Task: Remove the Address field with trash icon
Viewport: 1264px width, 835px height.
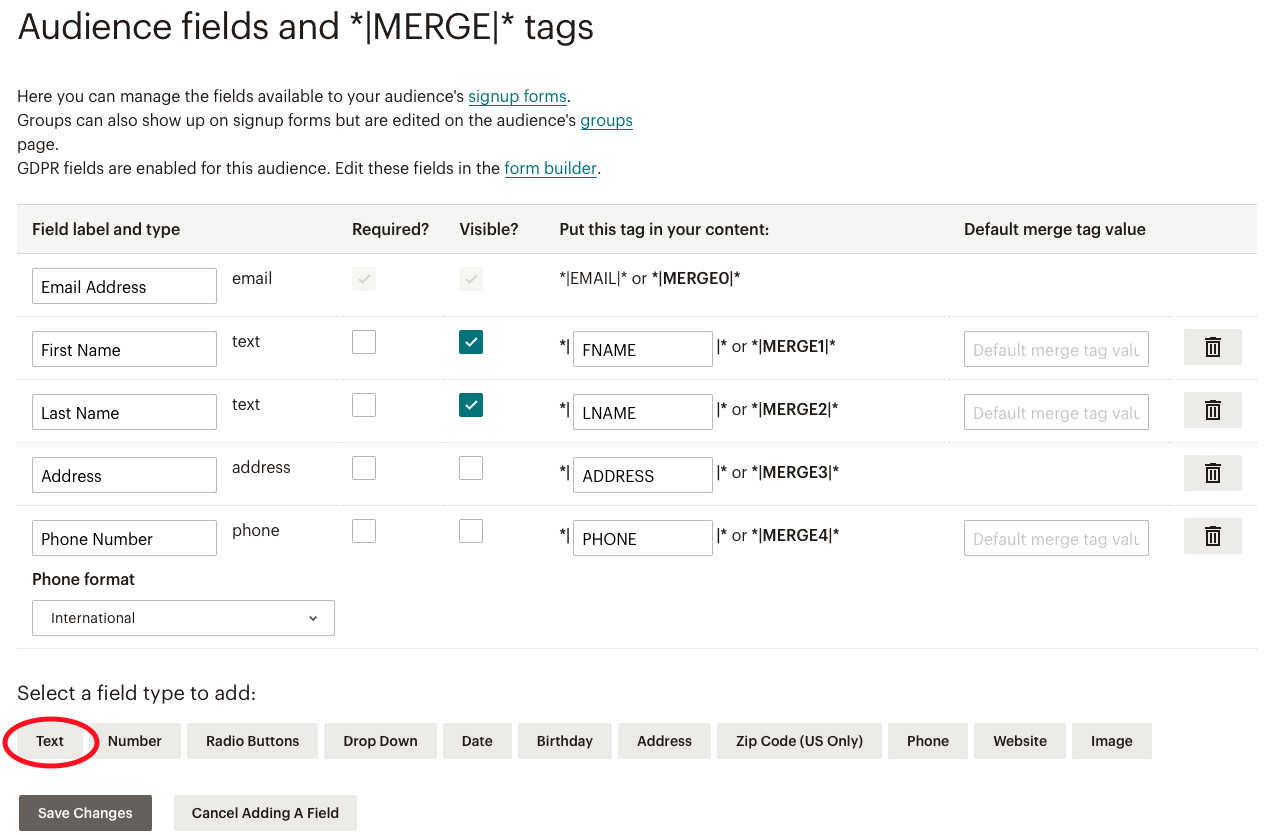Action: pos(1212,474)
